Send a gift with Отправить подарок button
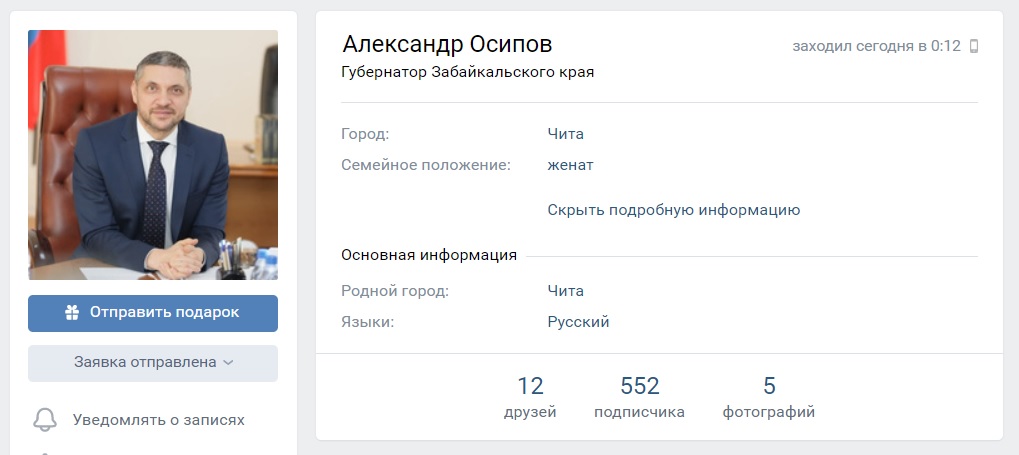1019x455 pixels. pyautogui.click(x=153, y=313)
